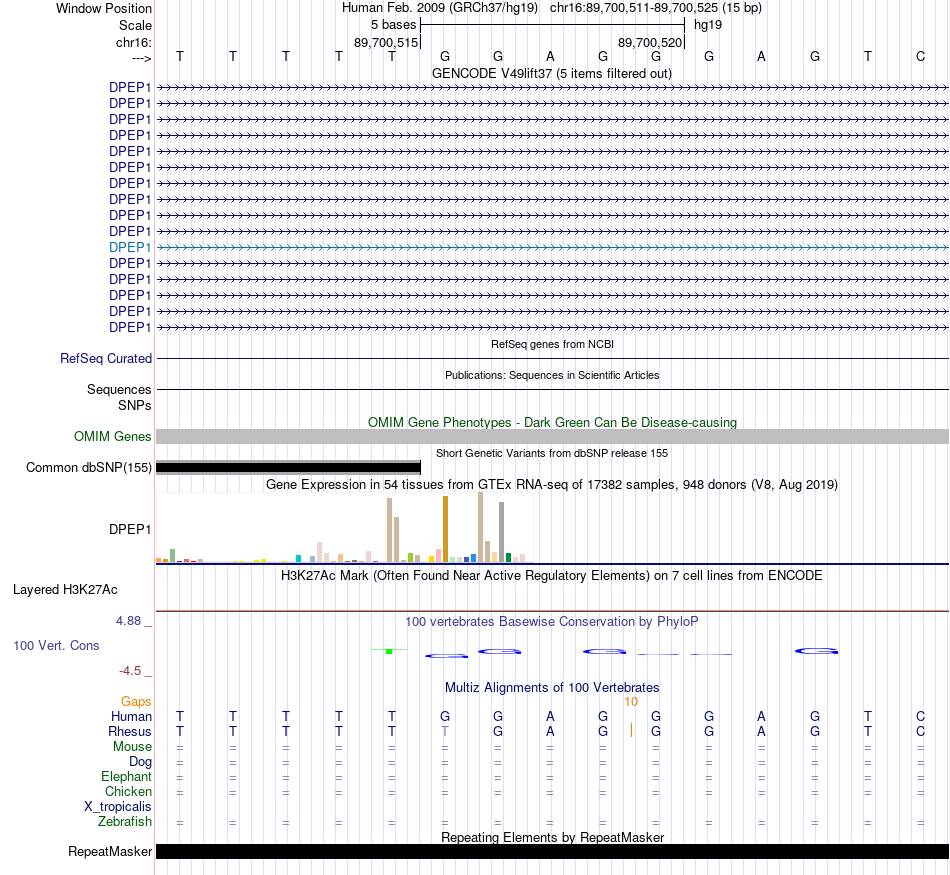This screenshot has height=875, width=950.
Task: Open OMIM Gene Phenotypes track title
Action: (x=552, y=422)
